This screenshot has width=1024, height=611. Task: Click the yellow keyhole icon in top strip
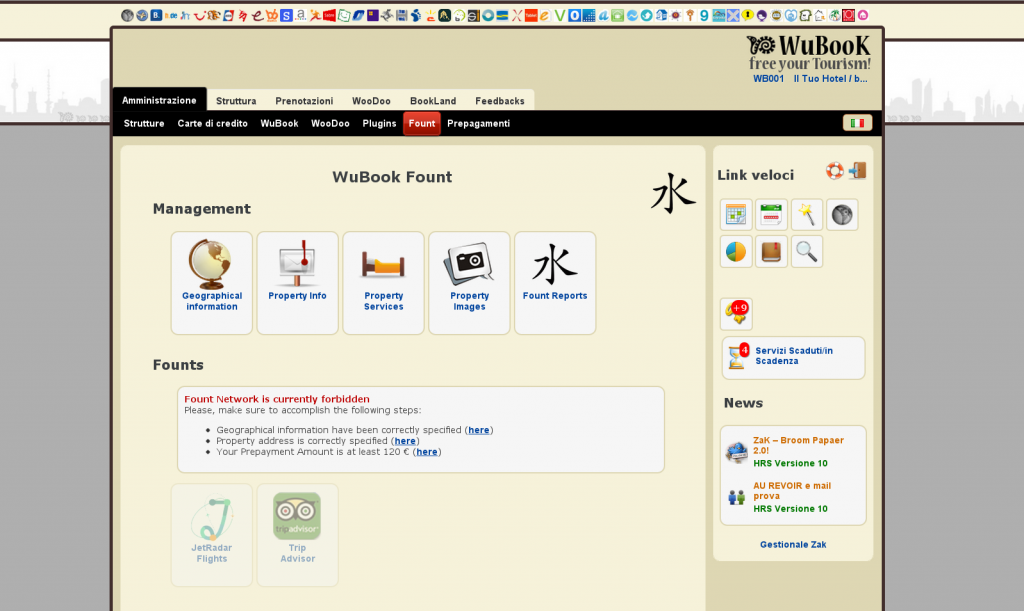747,15
